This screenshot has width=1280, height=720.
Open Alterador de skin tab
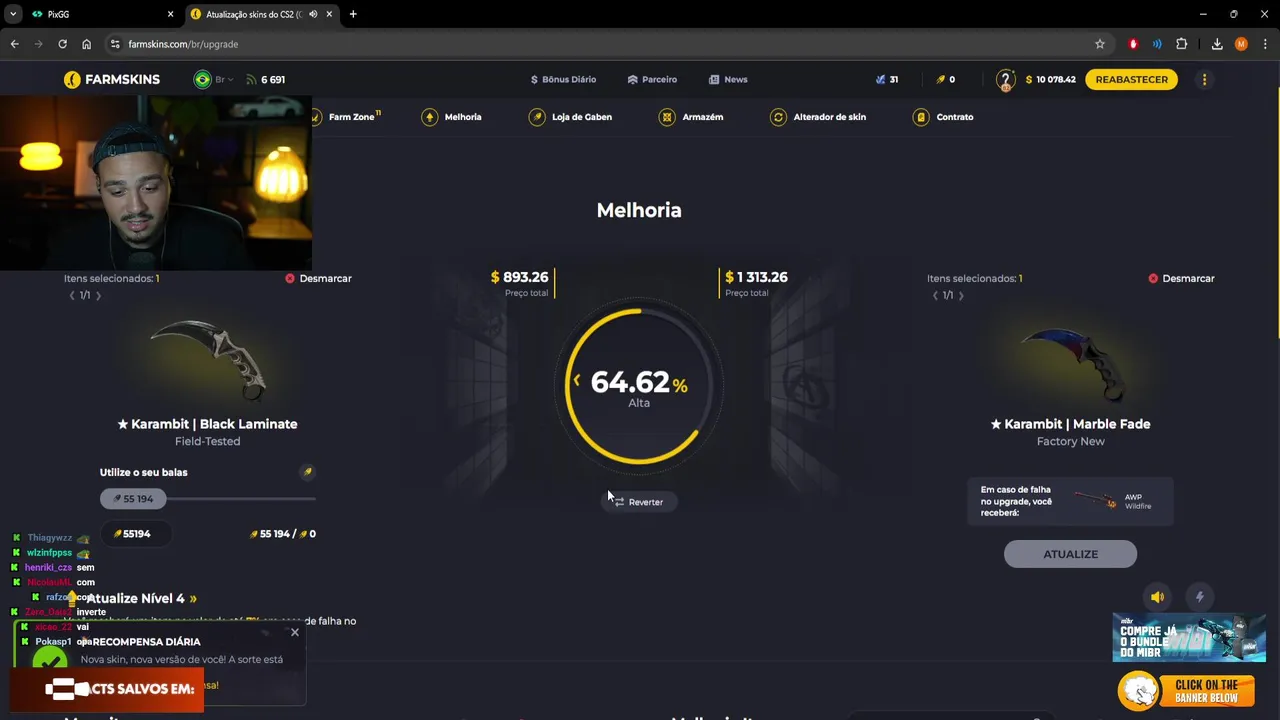point(818,117)
